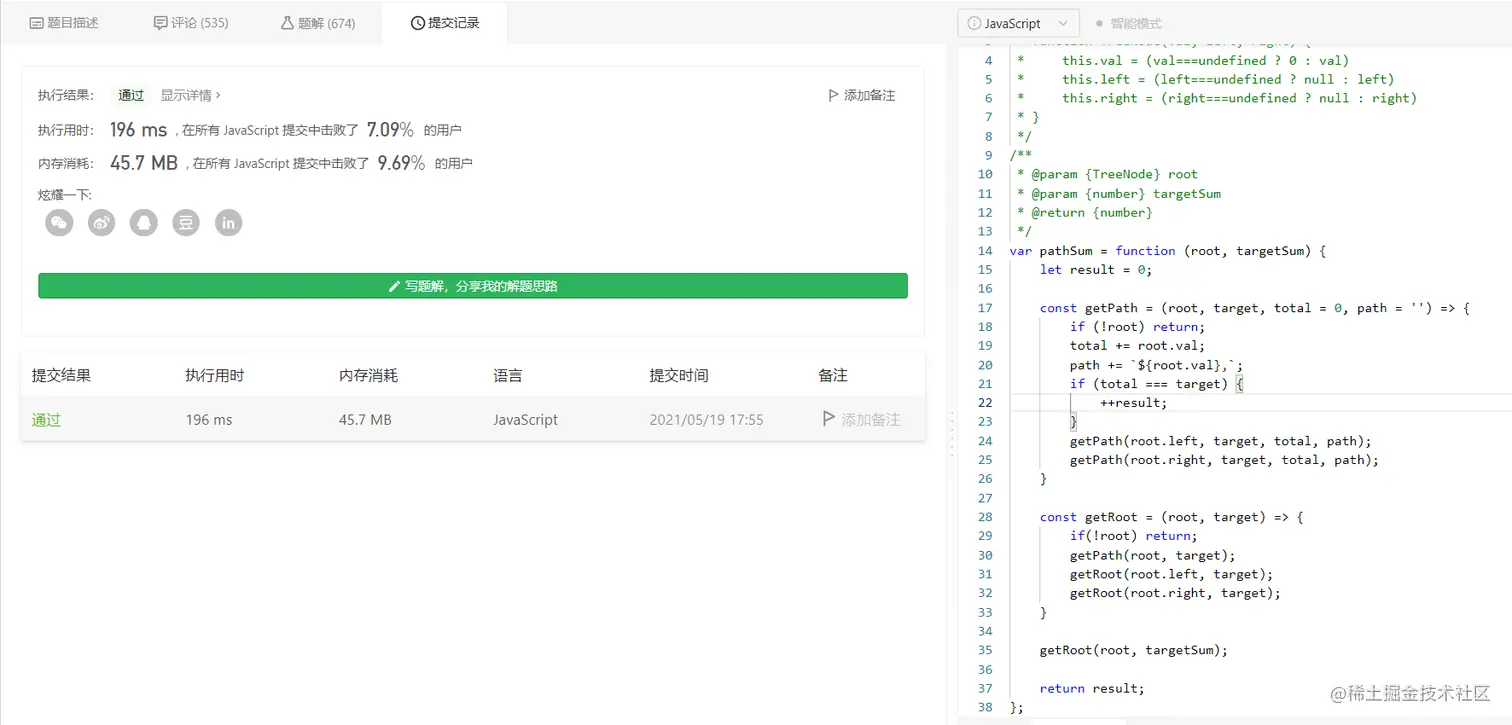Click 'getPath(root.left, target, total, path);' line
Screen dimensions: 1512x725
1221,441
